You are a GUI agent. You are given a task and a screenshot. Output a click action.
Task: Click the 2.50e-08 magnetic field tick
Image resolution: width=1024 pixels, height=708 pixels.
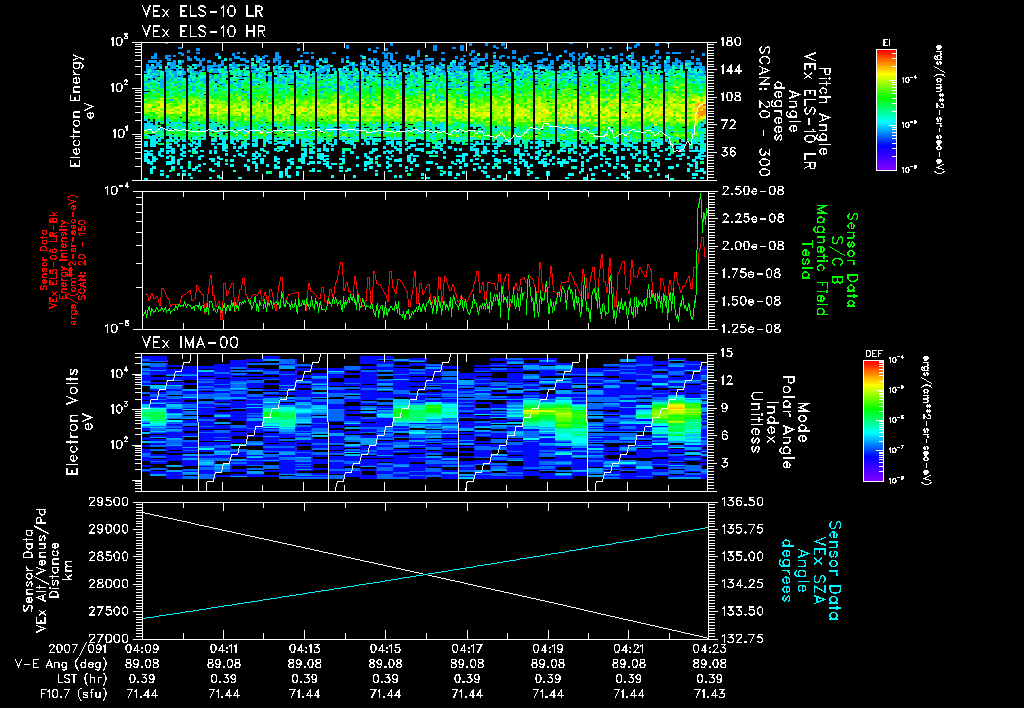[752, 191]
